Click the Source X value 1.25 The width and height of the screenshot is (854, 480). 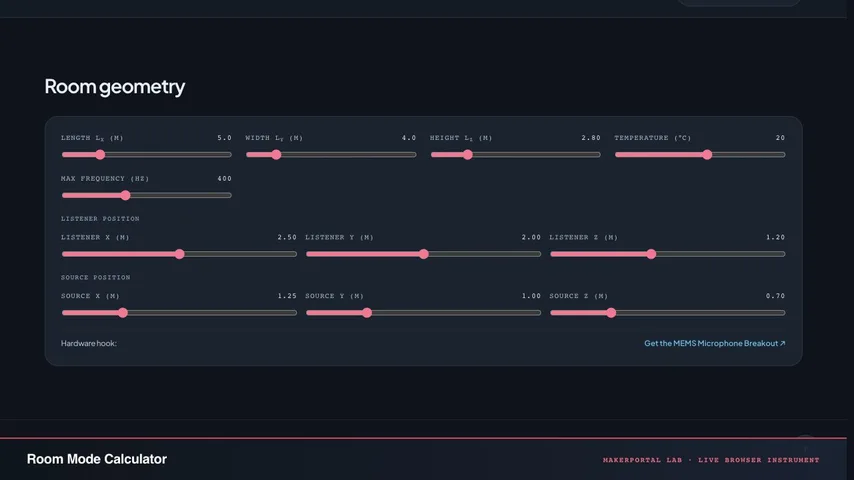287,296
